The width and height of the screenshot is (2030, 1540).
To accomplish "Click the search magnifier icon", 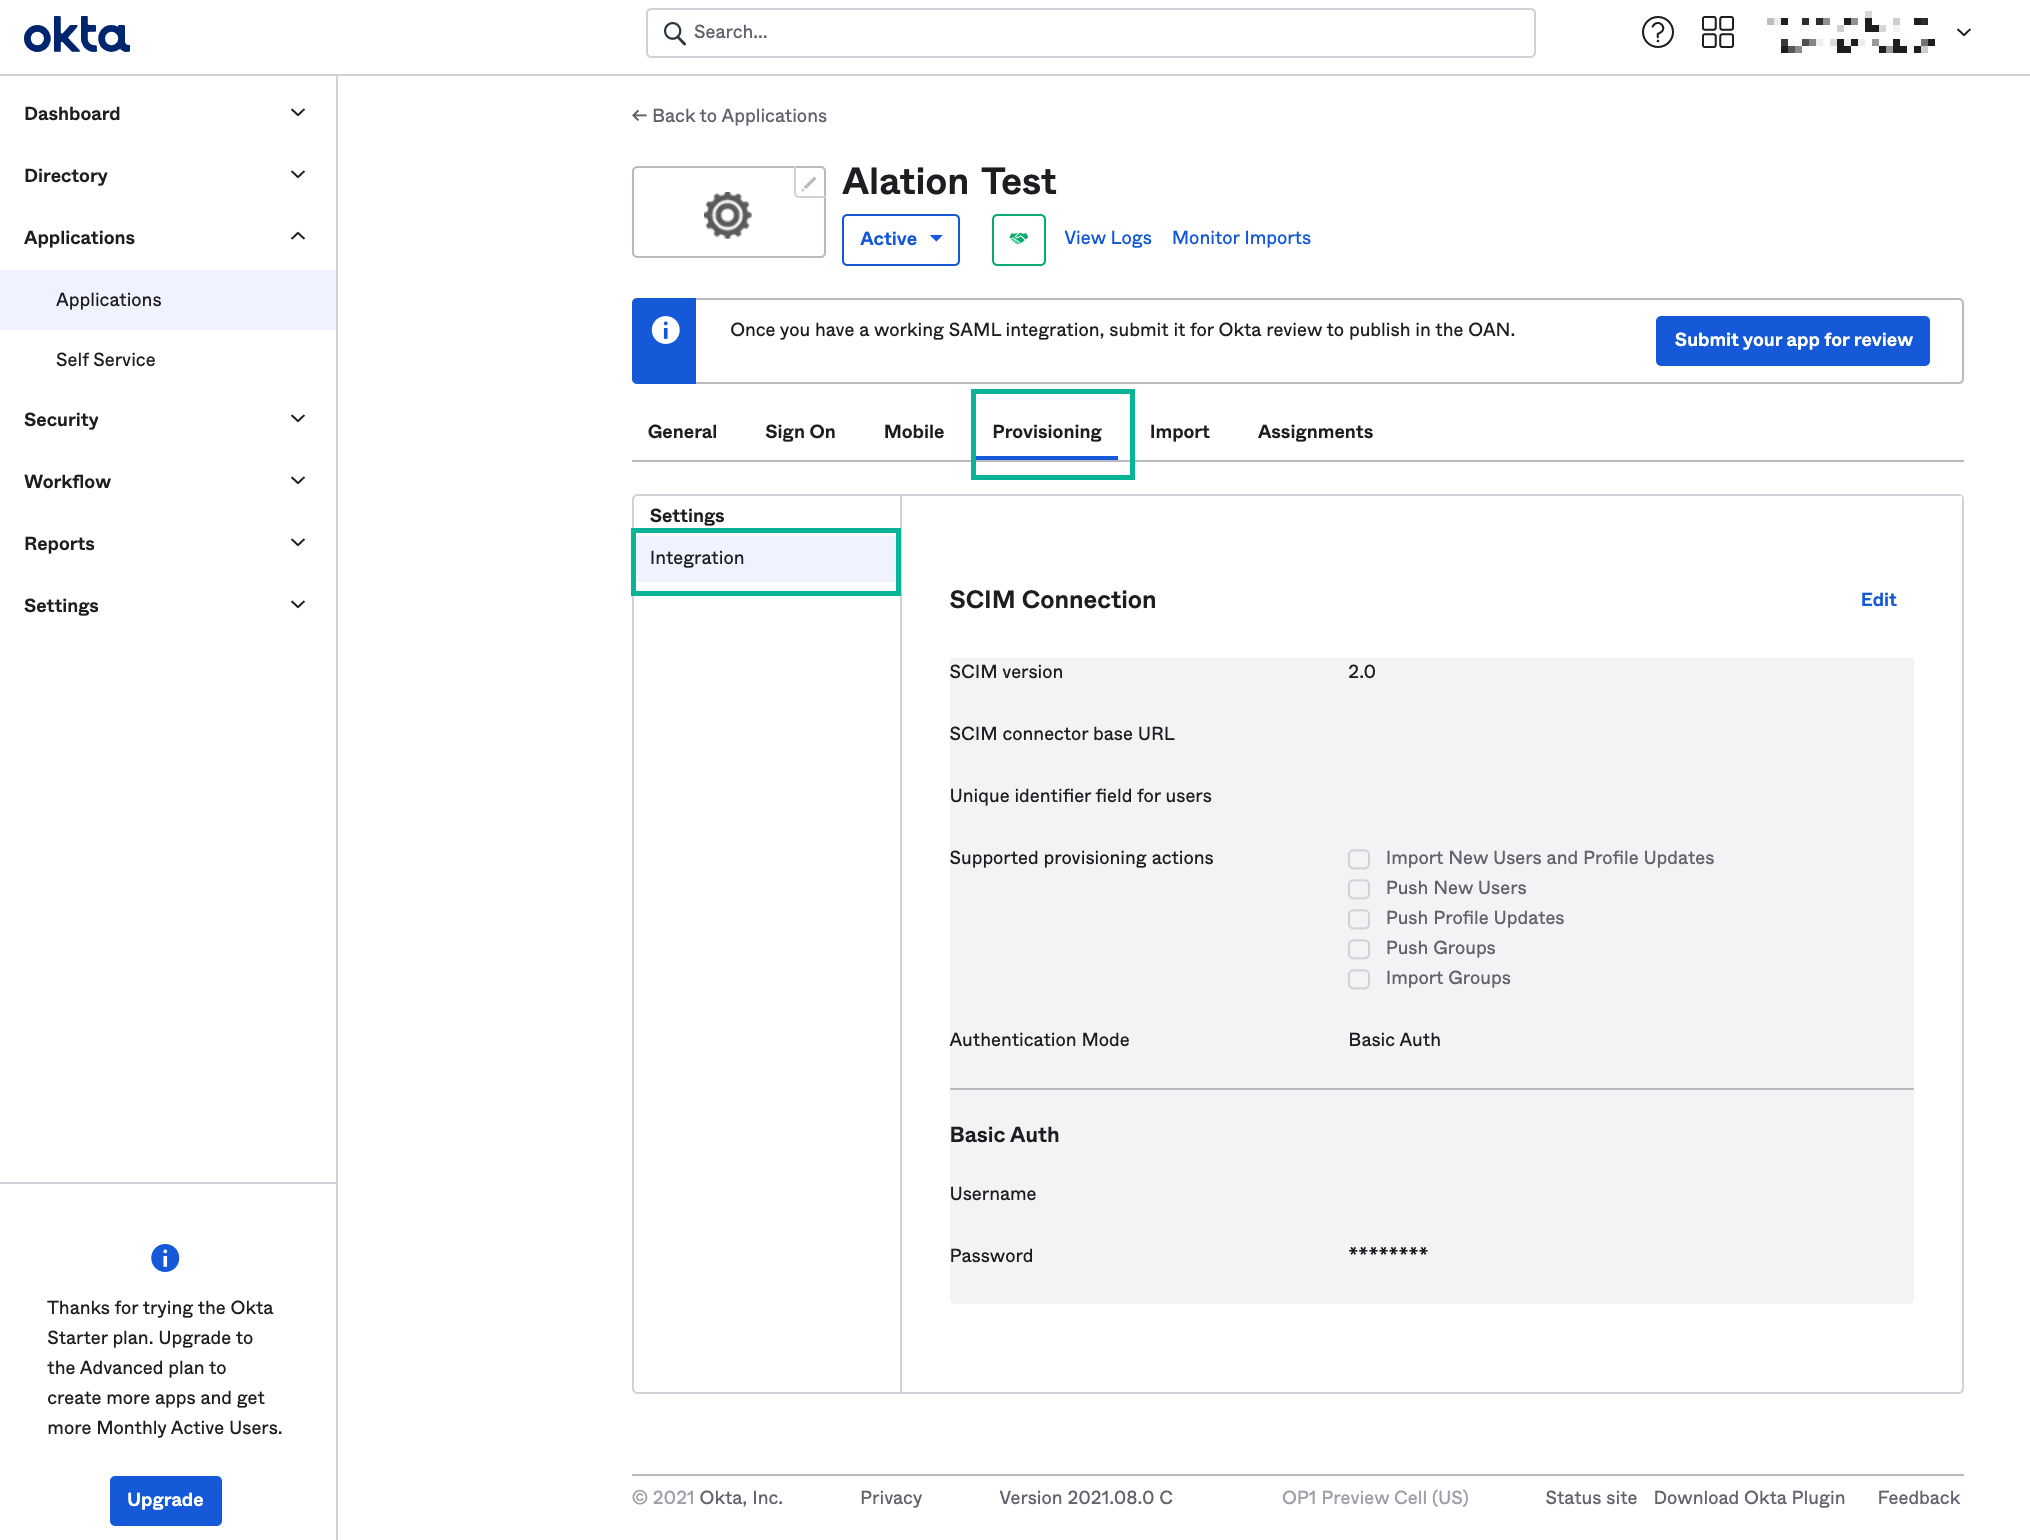I will point(675,33).
